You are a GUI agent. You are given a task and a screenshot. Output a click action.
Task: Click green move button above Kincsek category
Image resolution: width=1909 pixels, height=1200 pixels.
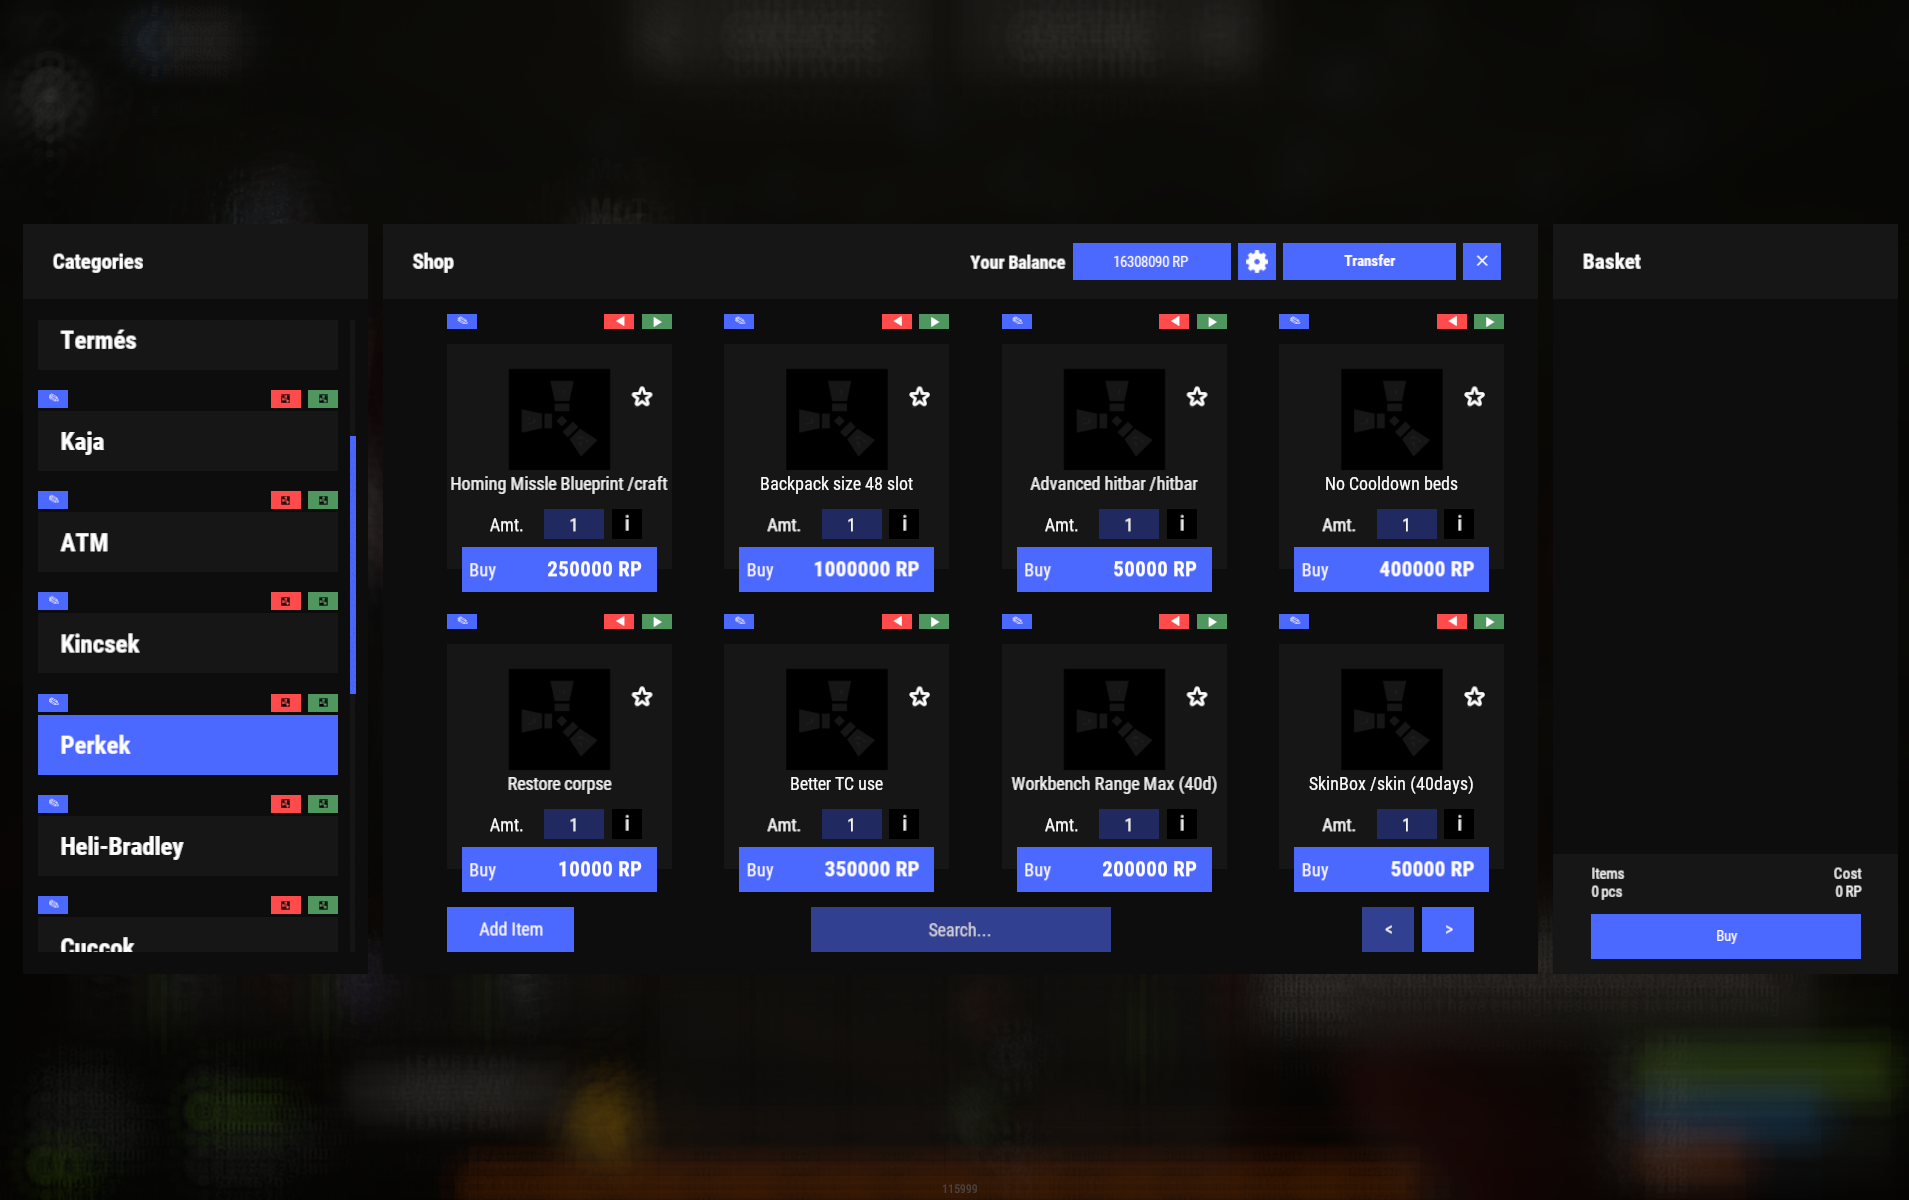click(322, 601)
